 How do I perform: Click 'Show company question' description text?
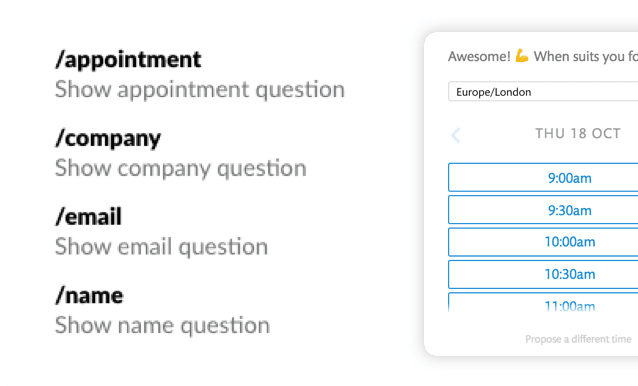tap(181, 168)
